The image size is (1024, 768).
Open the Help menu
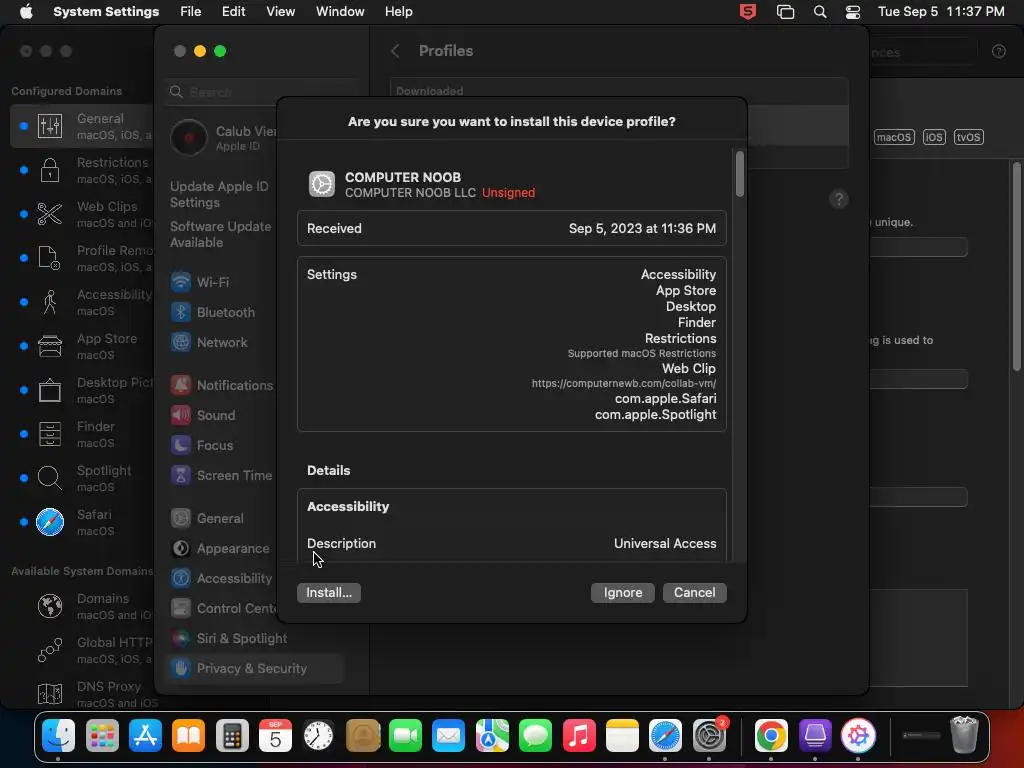click(x=398, y=12)
